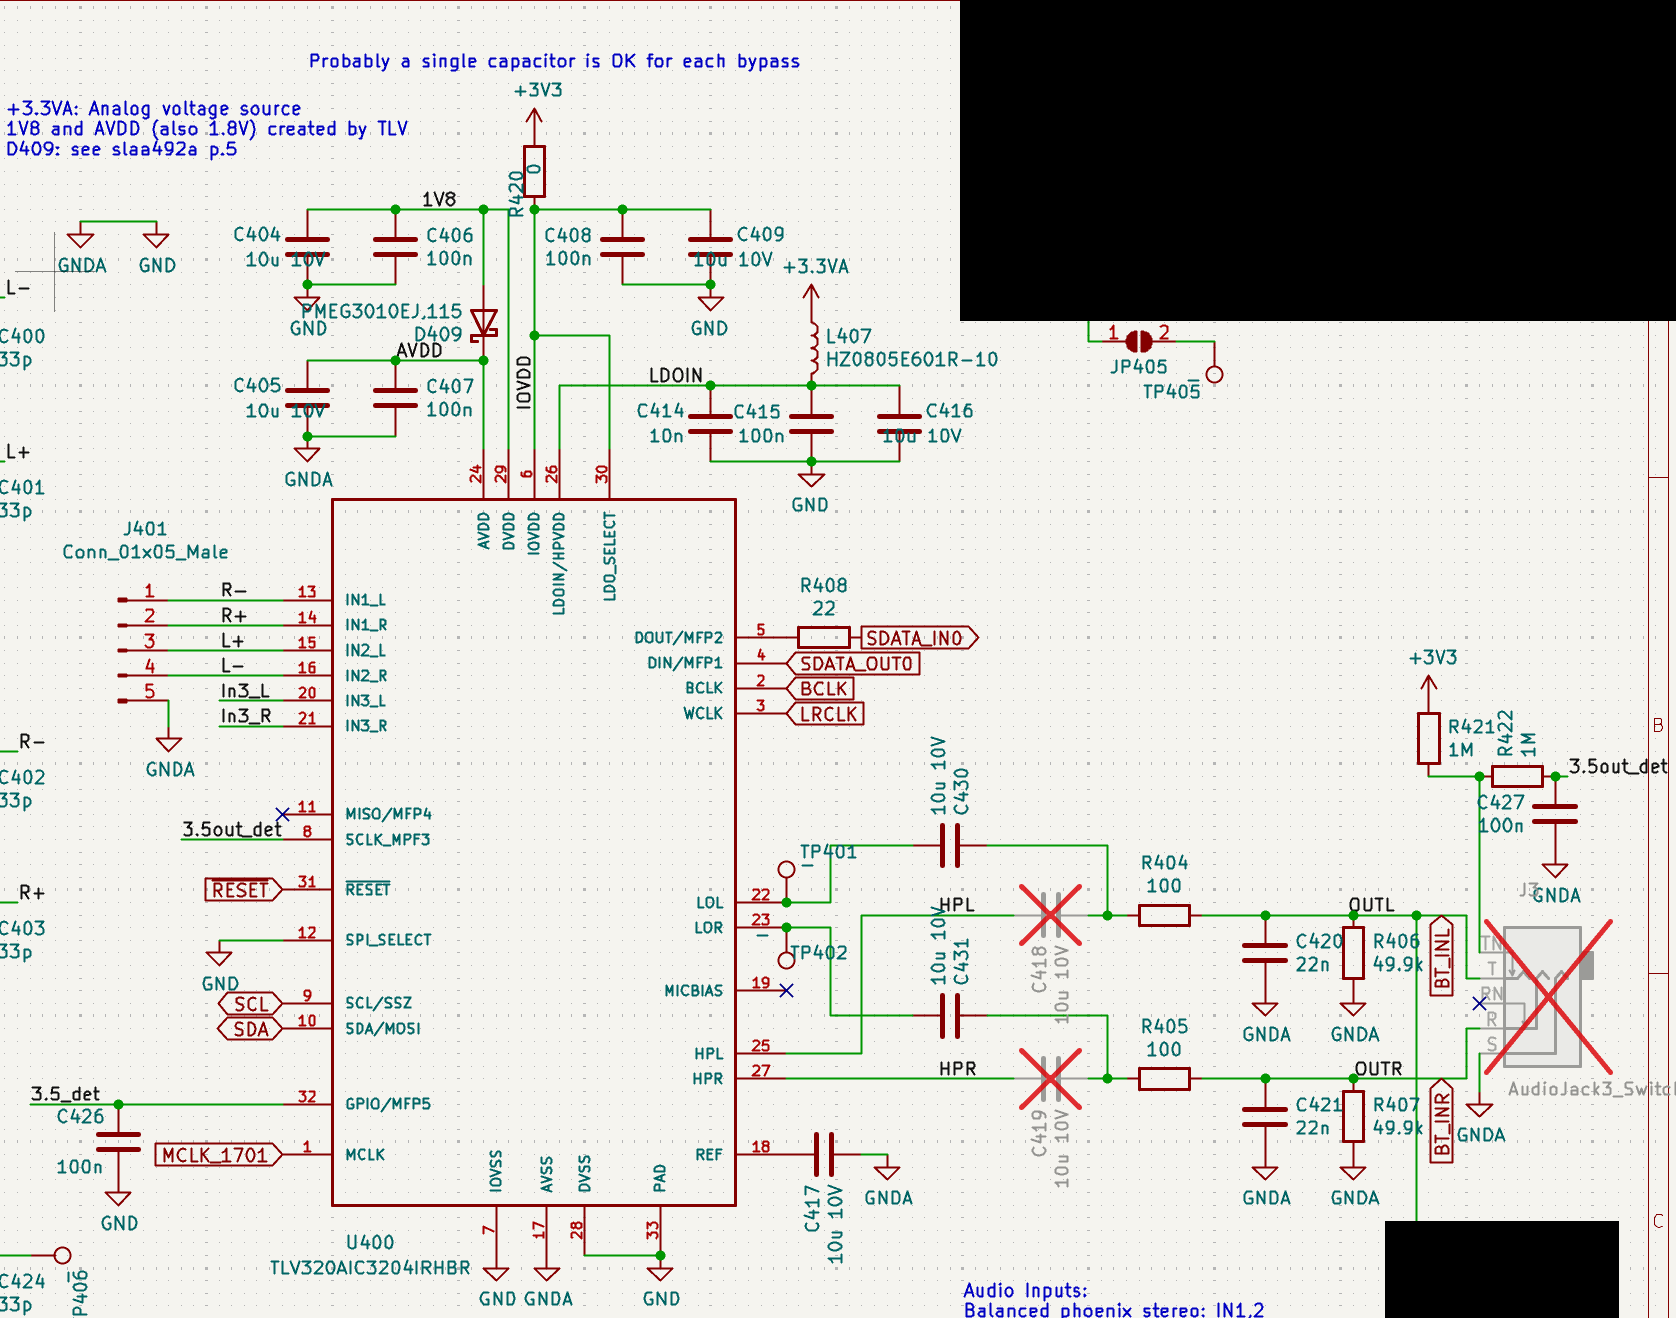Select capacitor C409 symbol

pyautogui.click(x=710, y=247)
